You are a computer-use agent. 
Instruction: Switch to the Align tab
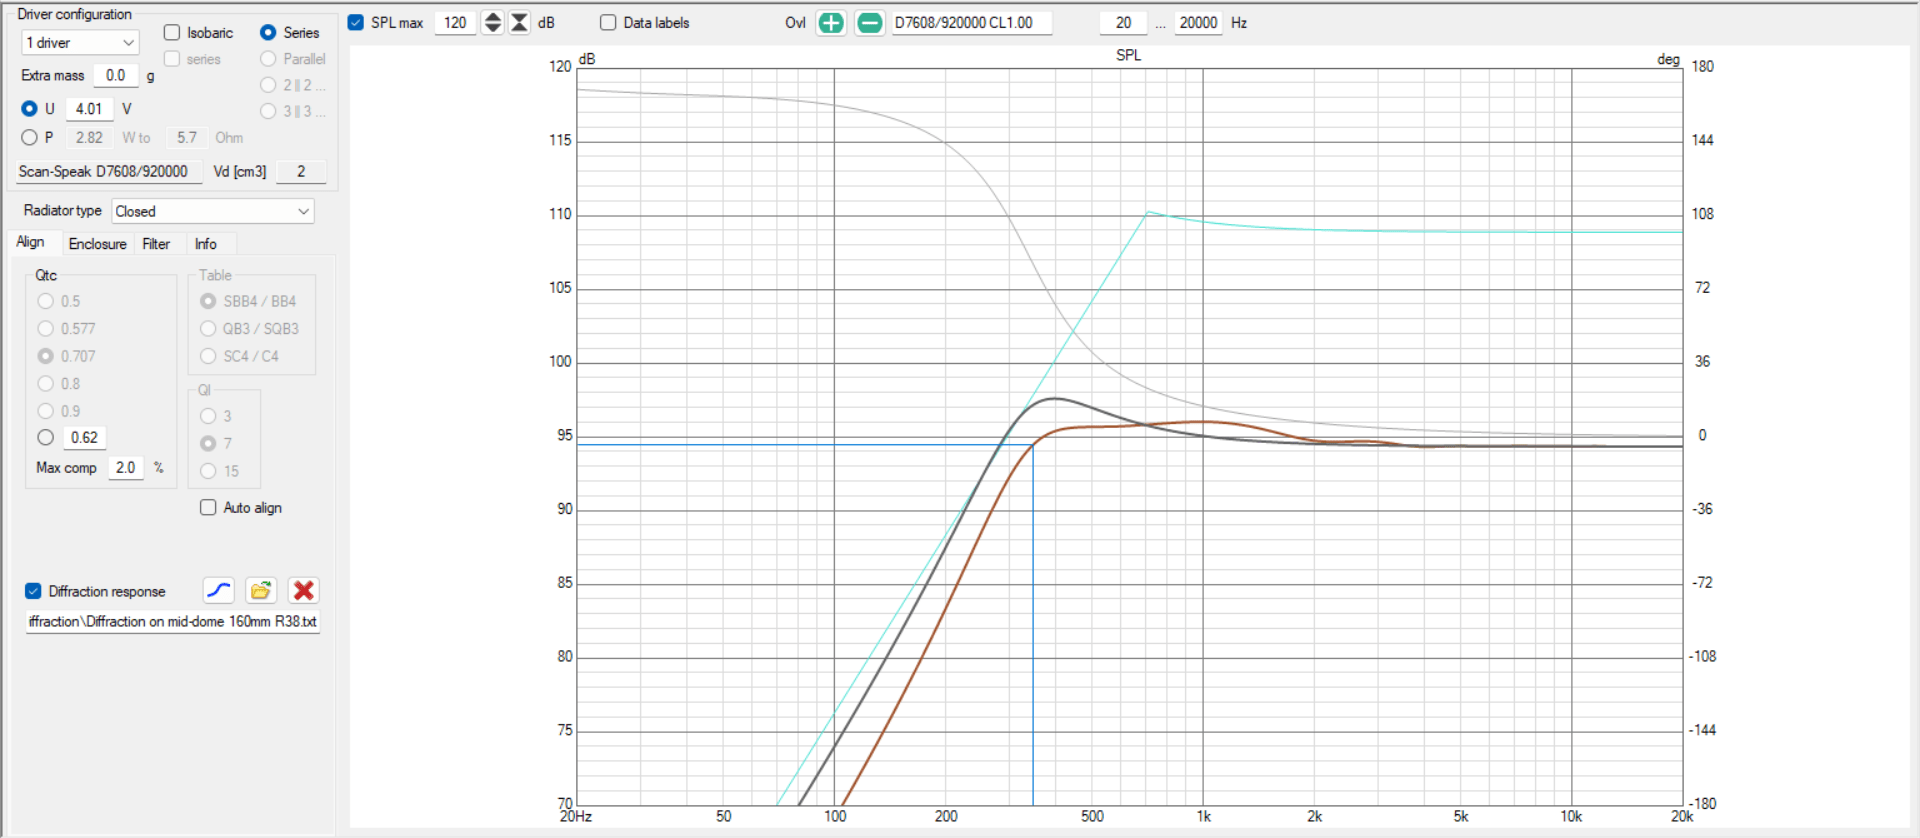coord(30,242)
